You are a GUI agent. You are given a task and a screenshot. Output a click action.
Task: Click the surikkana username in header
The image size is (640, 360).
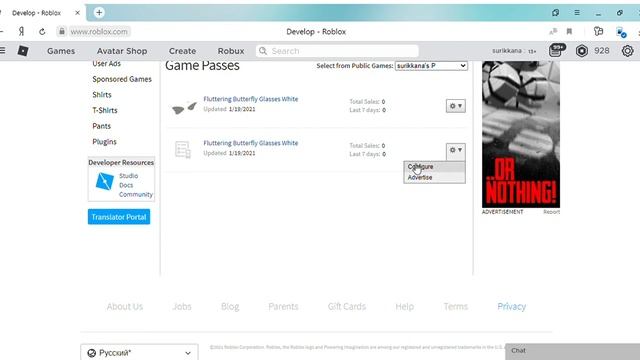[507, 51]
